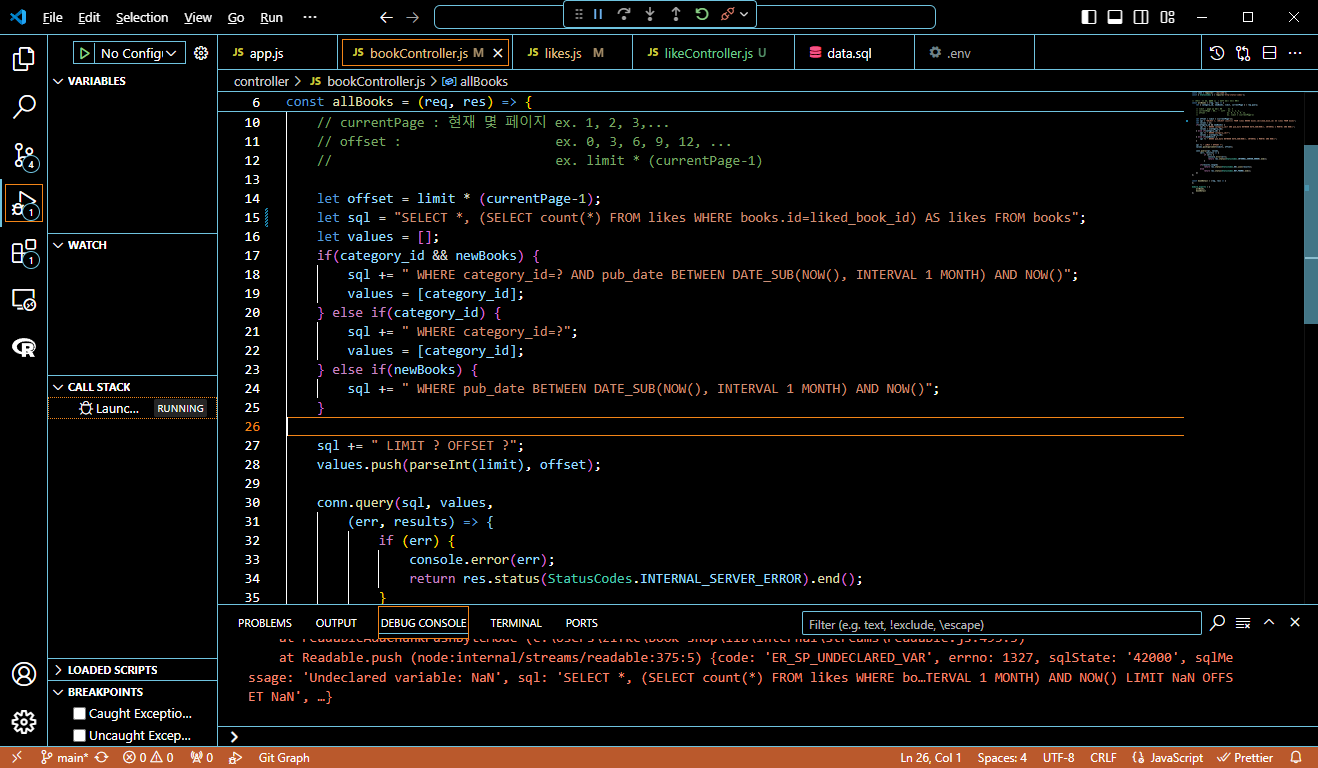
Task: Open the Search view in activity bar
Action: (x=24, y=106)
